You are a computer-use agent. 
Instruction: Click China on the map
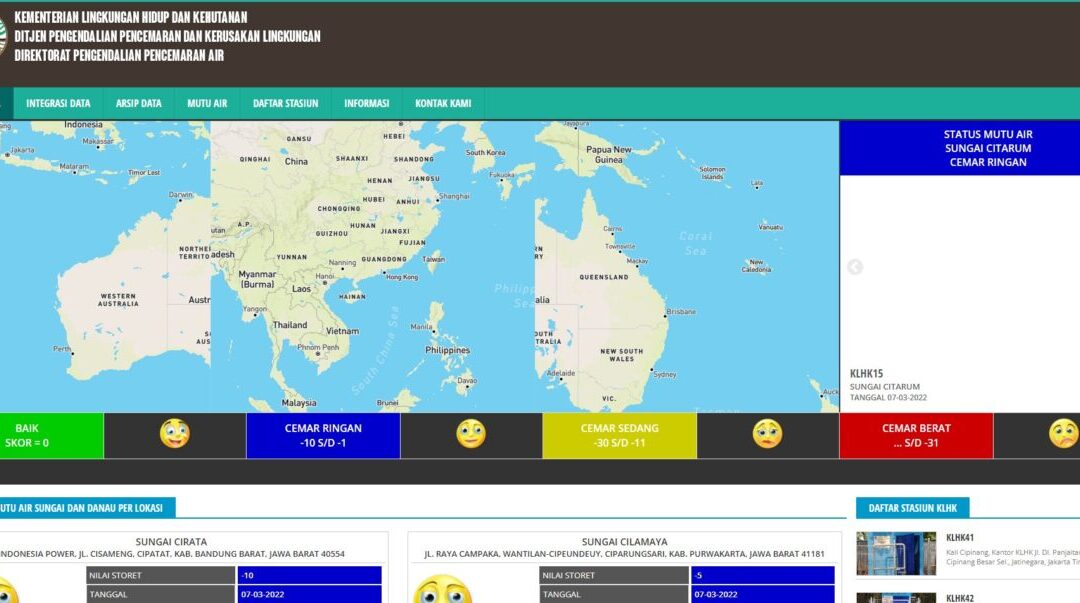296,161
